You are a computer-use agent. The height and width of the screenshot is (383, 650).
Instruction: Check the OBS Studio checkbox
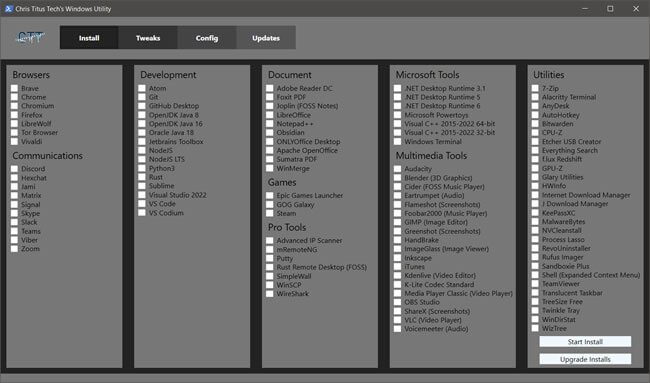click(398, 302)
